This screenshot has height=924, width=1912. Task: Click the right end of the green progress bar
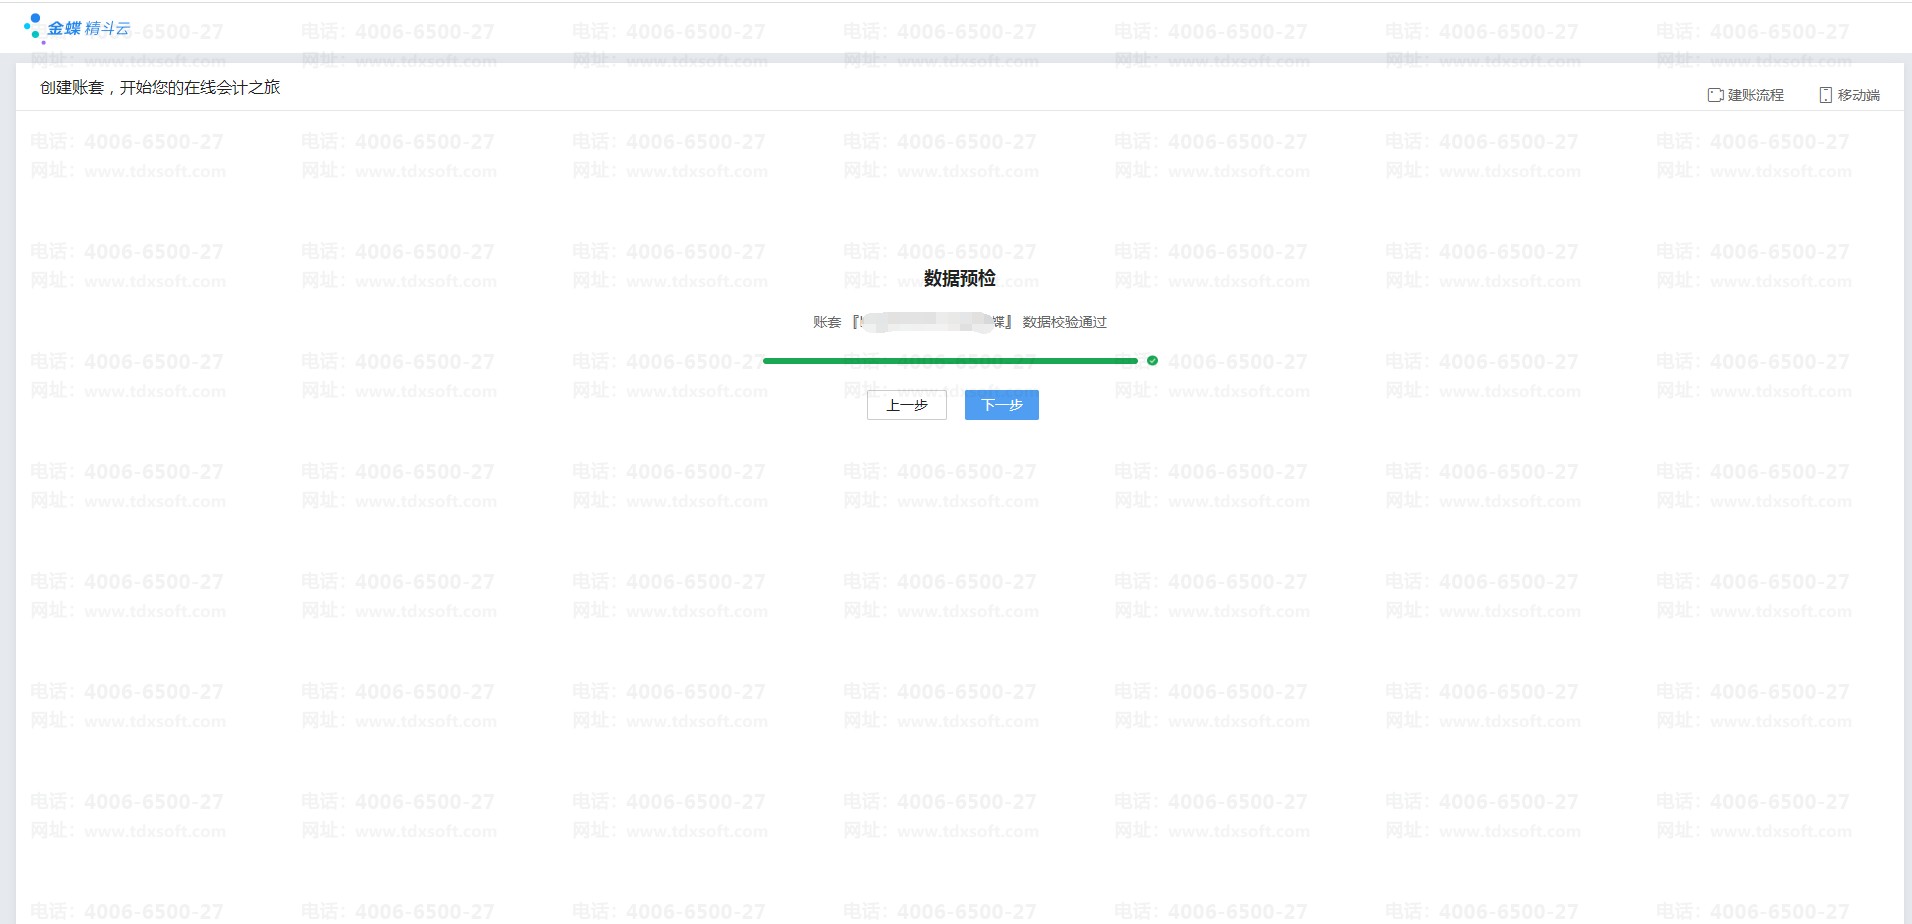click(x=1133, y=361)
